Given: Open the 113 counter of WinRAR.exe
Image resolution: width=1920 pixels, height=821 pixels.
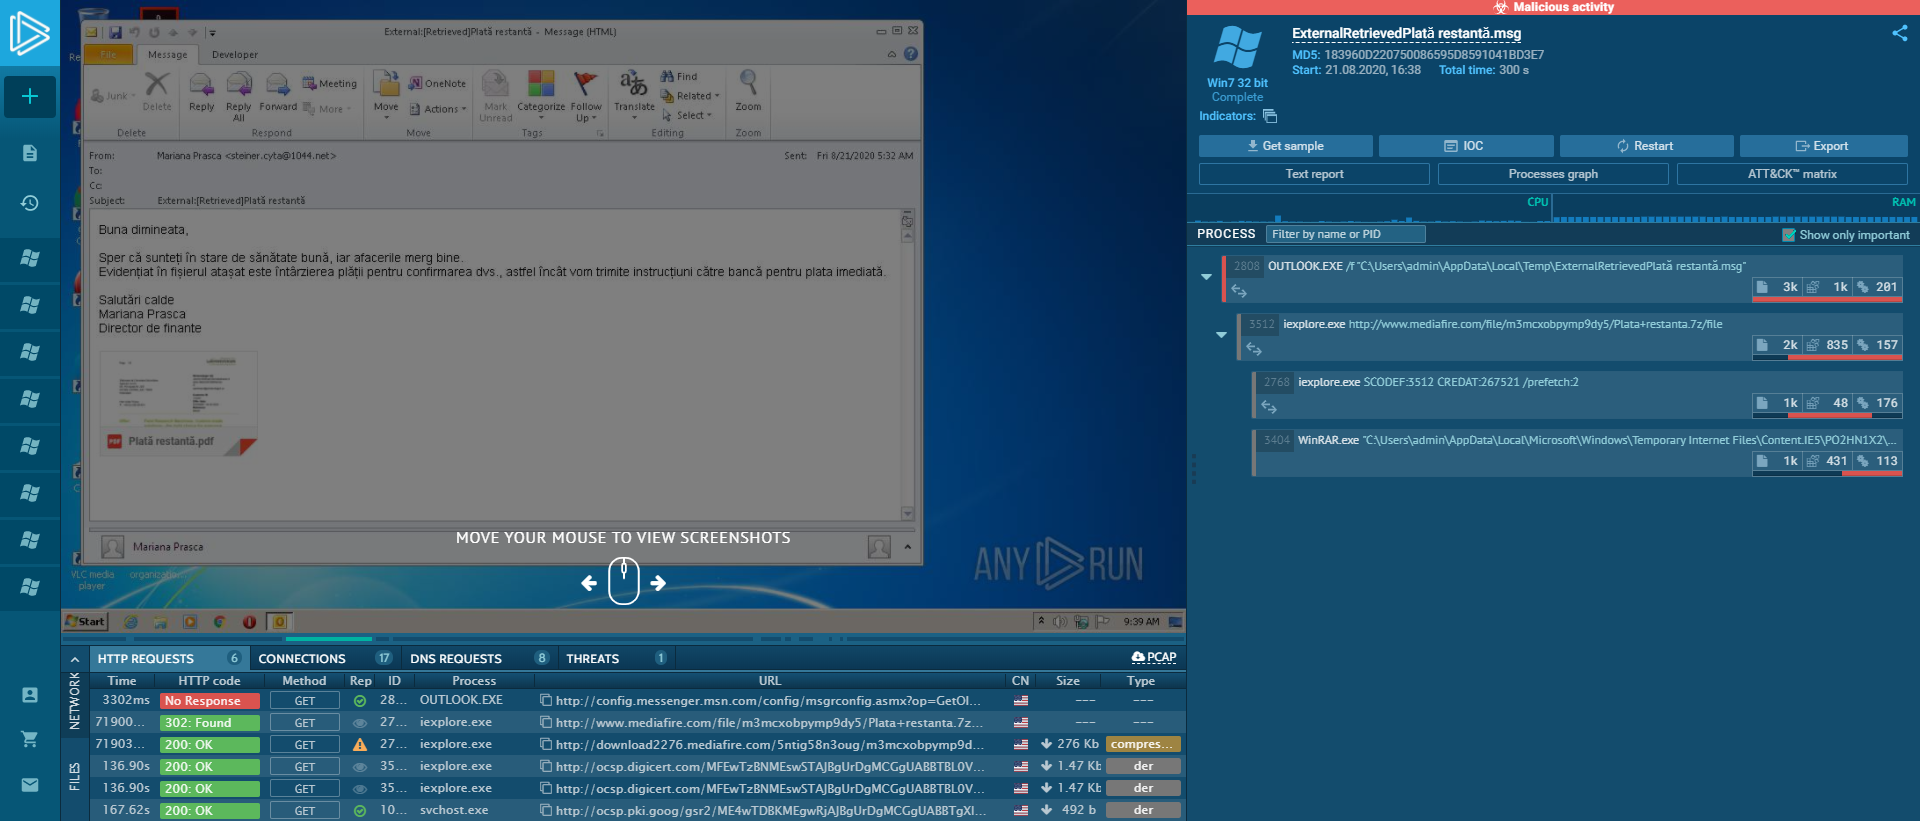Looking at the screenshot, I should (1878, 461).
